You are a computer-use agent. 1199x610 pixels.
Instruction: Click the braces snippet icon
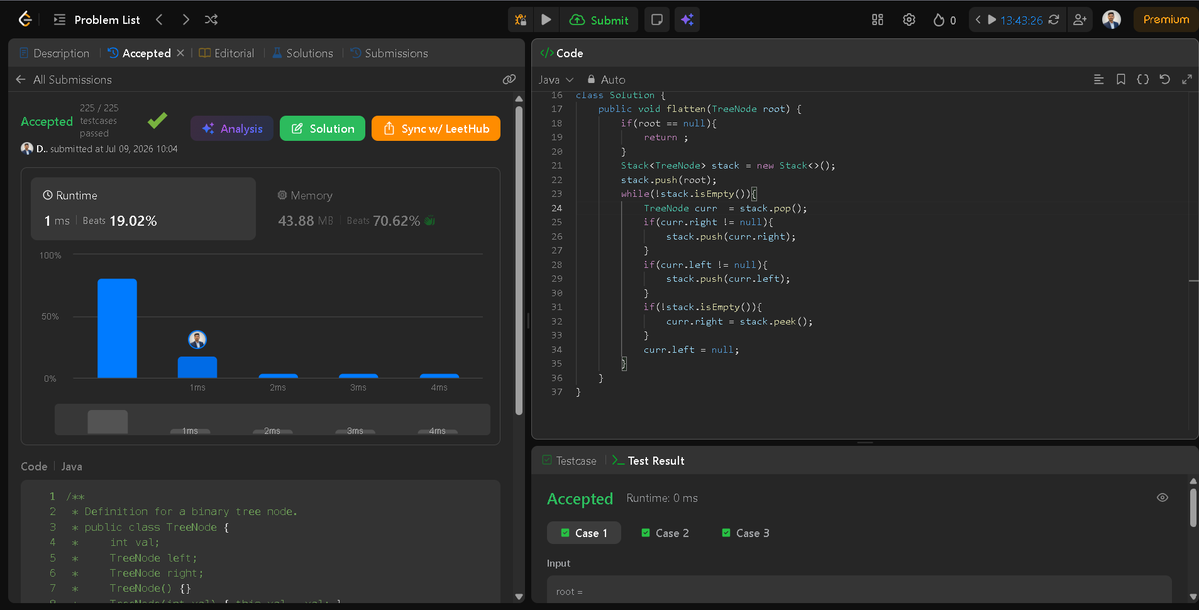[1142, 79]
